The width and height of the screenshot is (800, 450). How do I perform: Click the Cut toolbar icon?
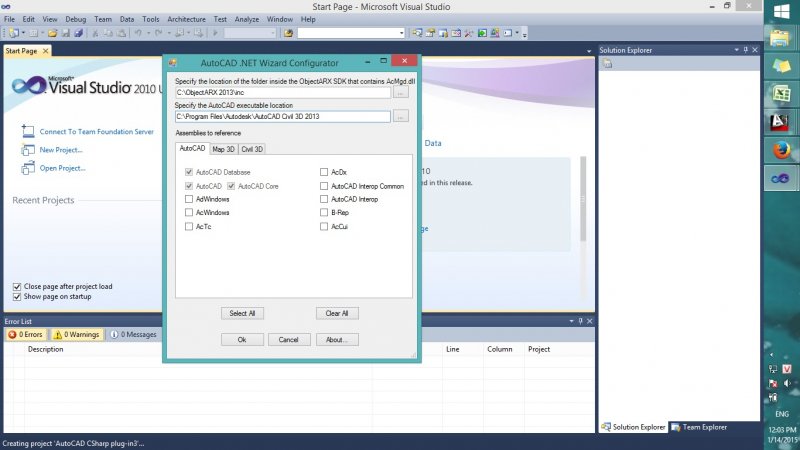(95, 33)
